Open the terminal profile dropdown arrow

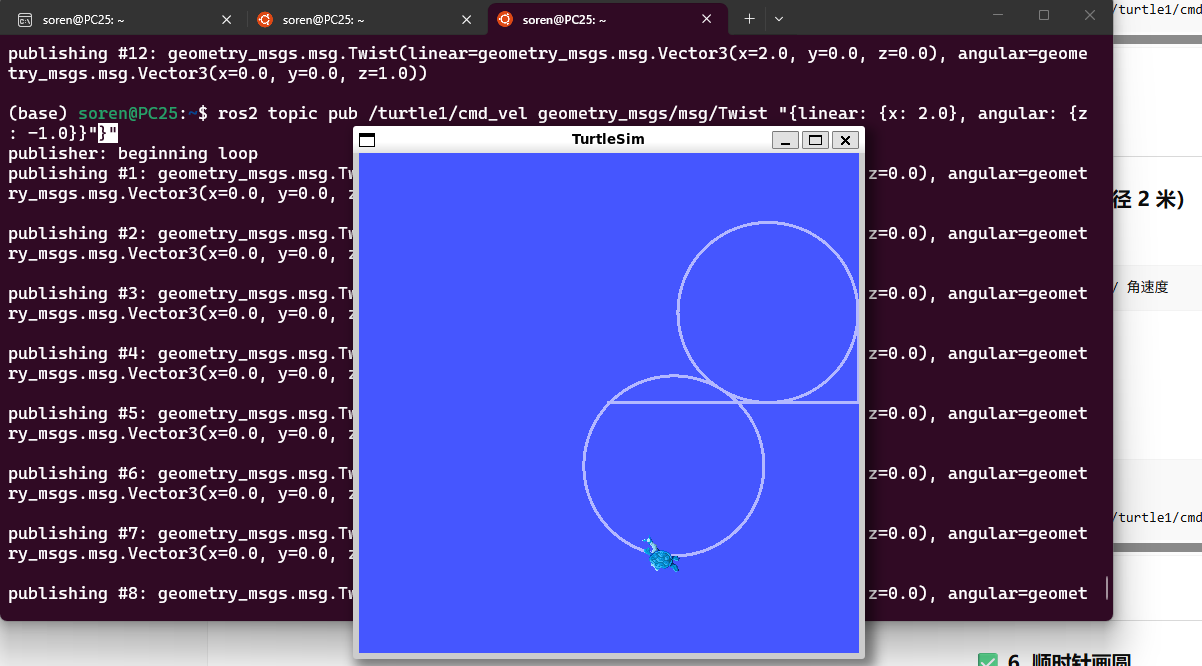(x=779, y=18)
